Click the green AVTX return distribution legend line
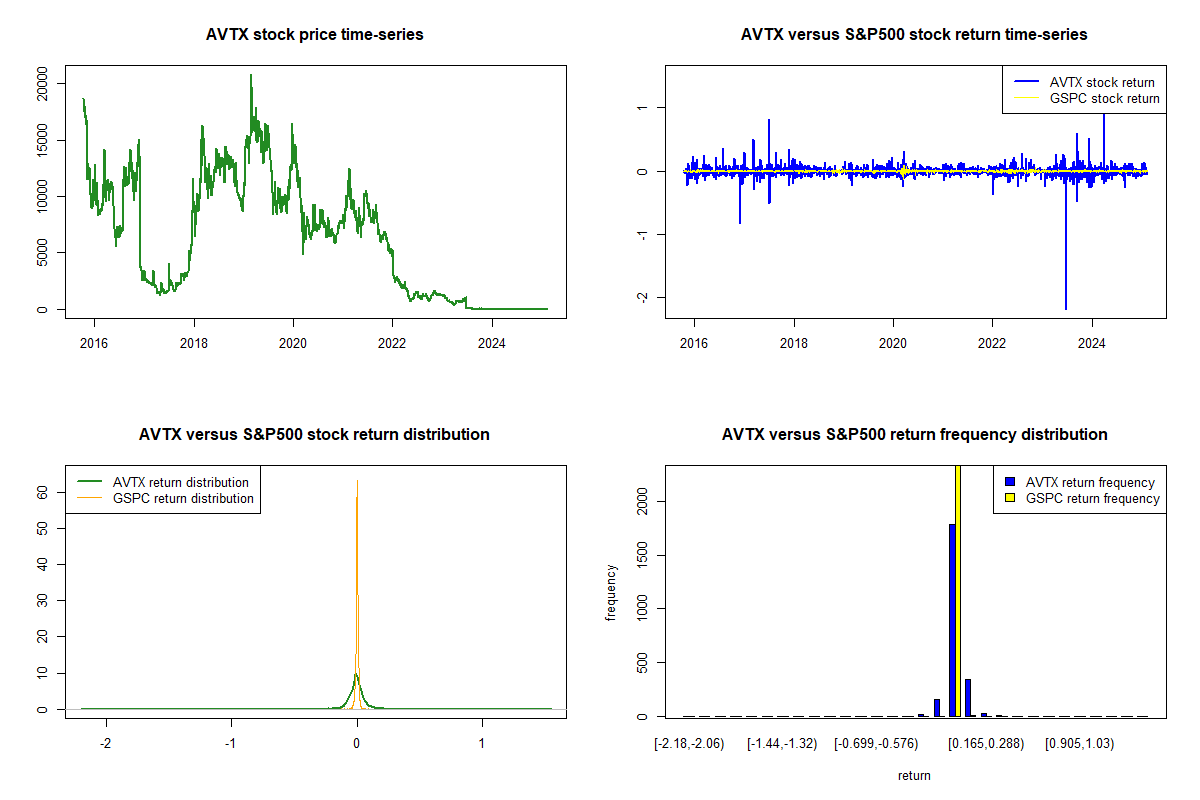Viewport: 1200px width, 800px height. click(89, 482)
